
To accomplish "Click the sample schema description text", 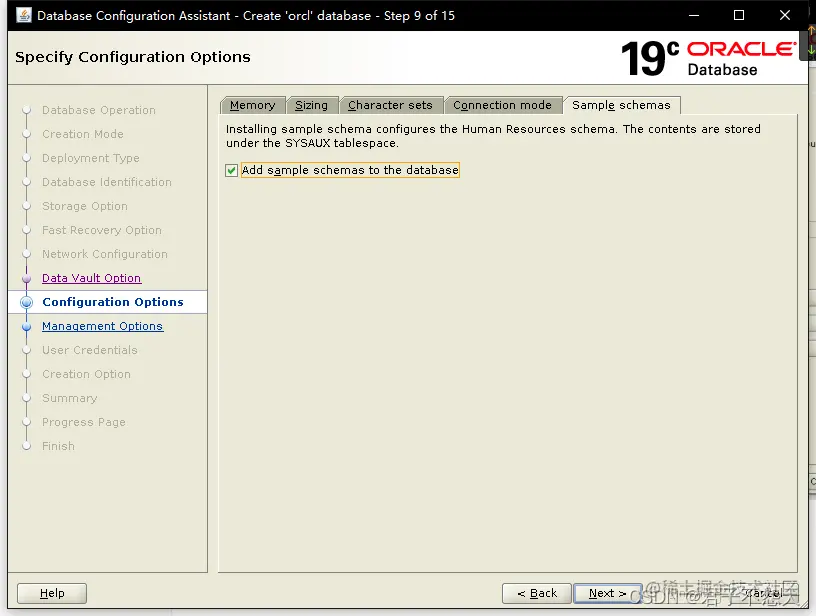I will click(493, 136).
